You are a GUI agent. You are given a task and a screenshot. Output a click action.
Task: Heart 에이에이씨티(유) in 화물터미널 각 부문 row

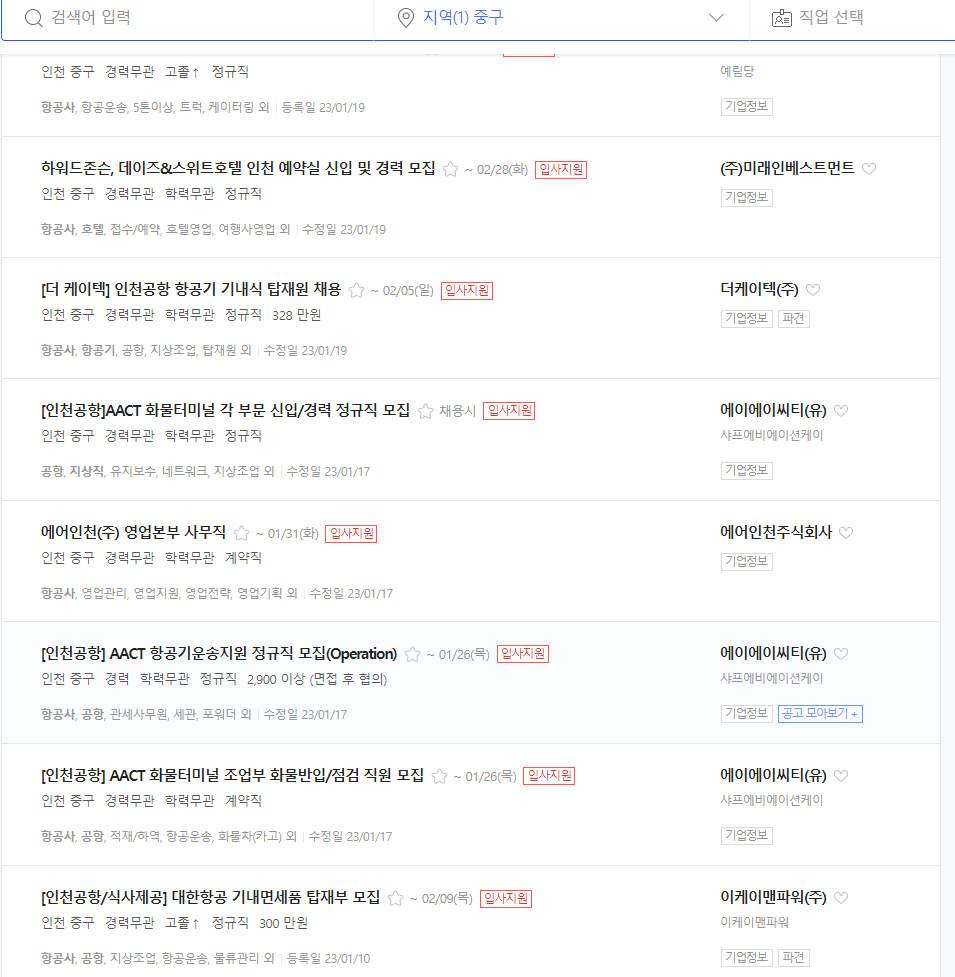pyautogui.click(x=841, y=411)
